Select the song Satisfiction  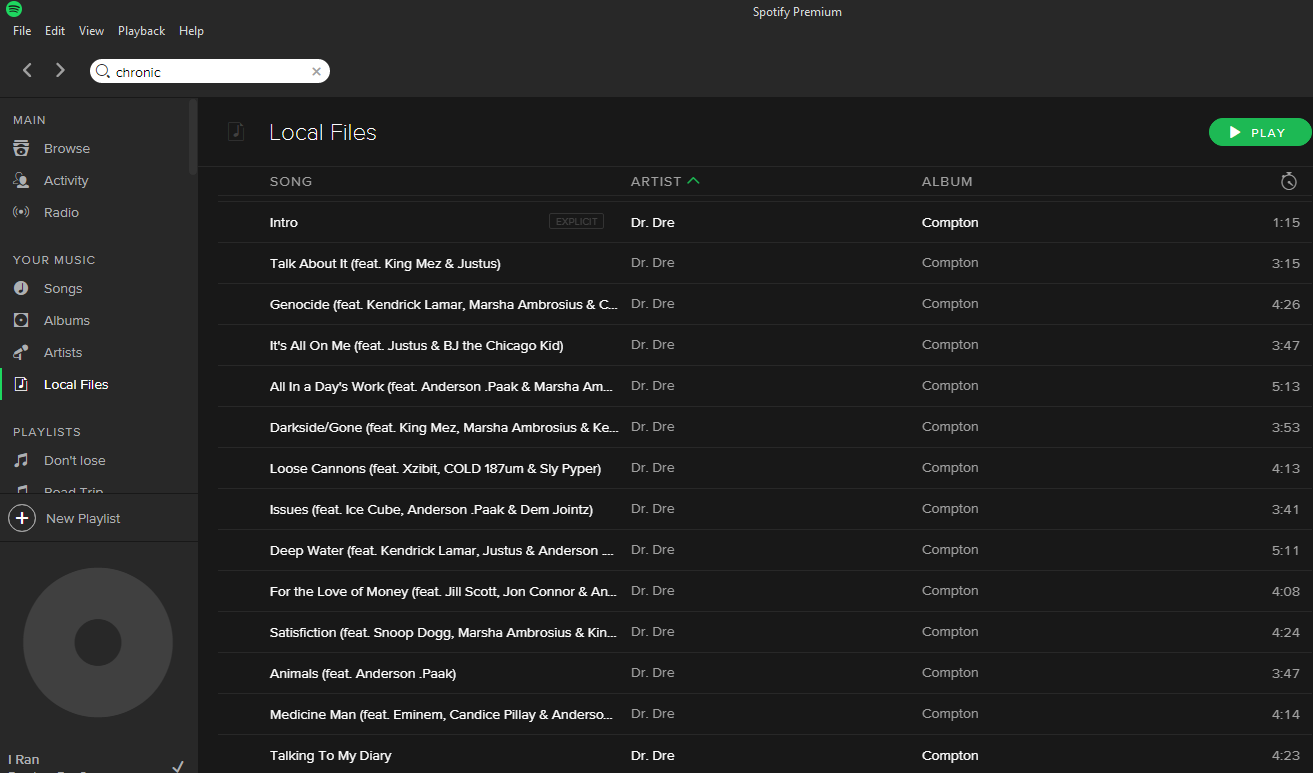pos(444,633)
